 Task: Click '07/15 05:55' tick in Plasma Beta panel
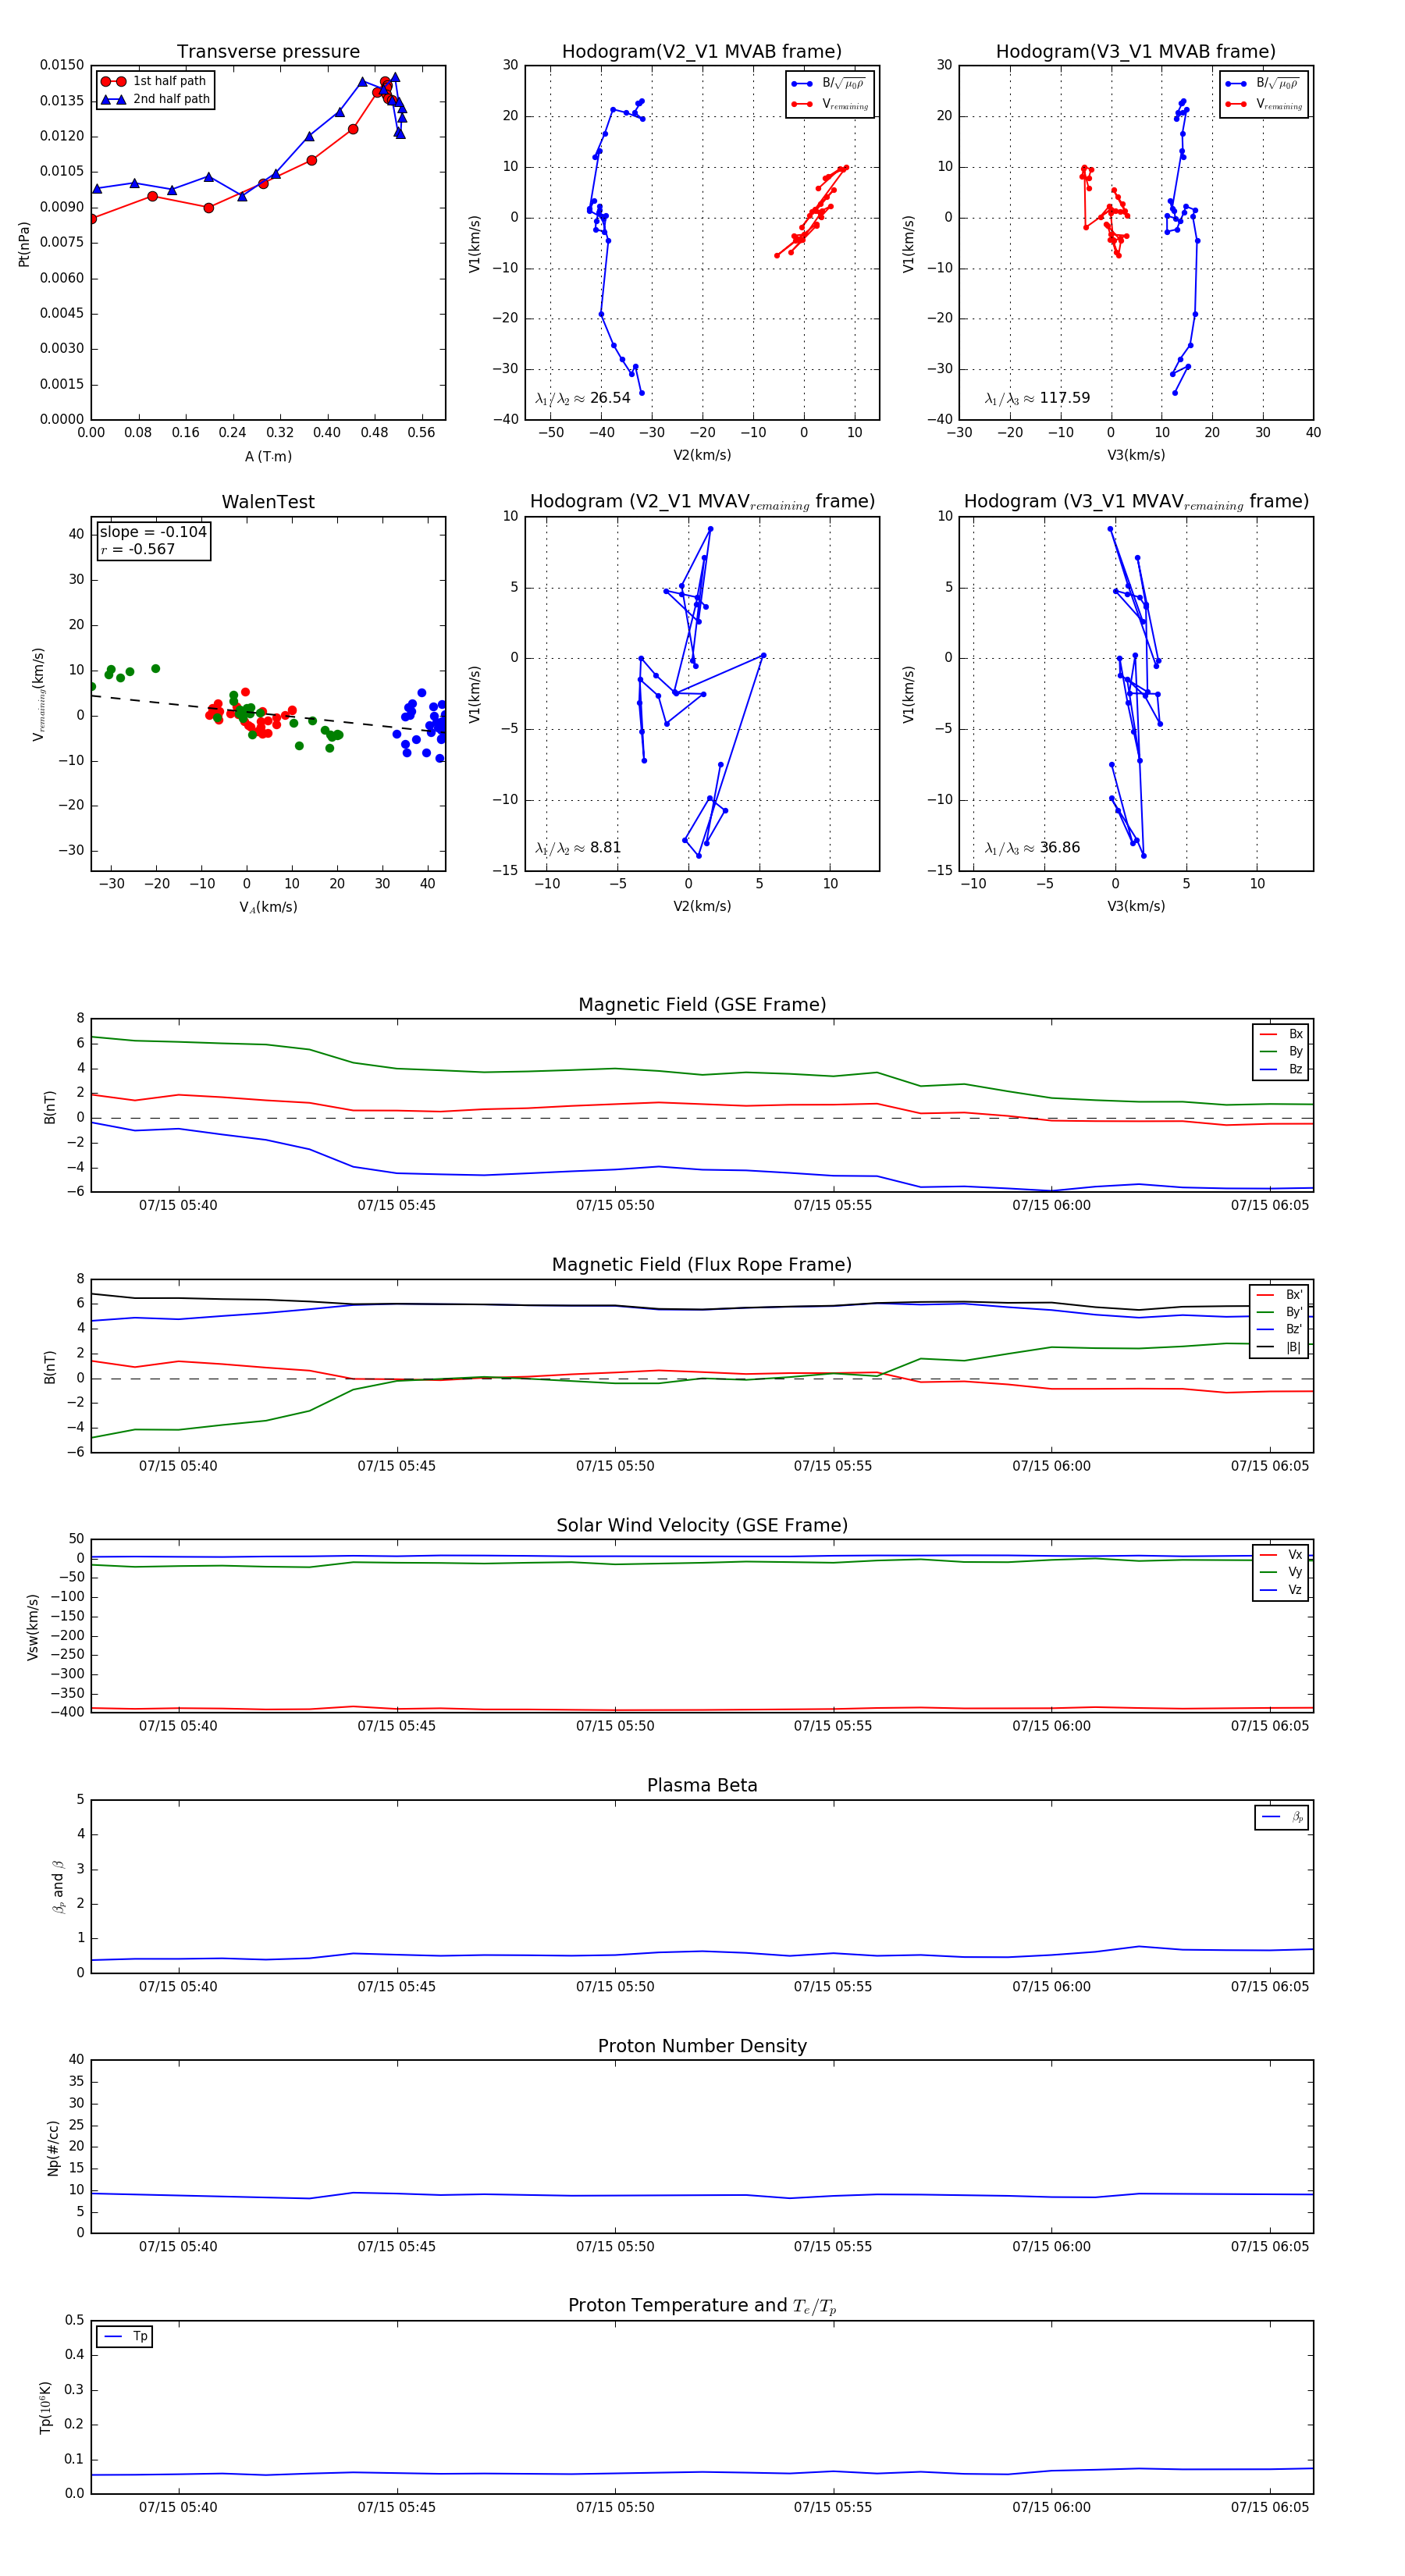(833, 1987)
